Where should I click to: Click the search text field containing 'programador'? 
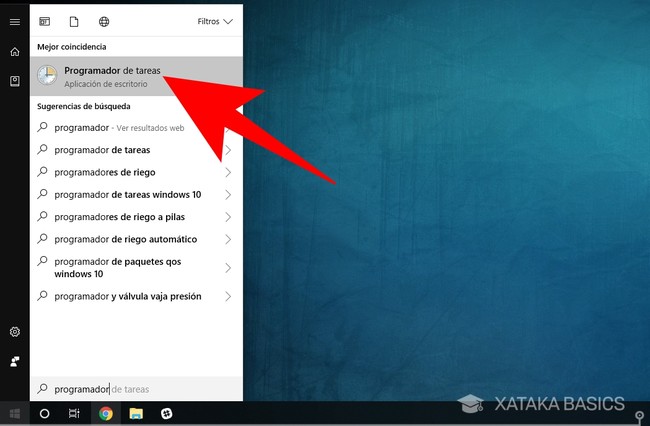tap(136, 389)
